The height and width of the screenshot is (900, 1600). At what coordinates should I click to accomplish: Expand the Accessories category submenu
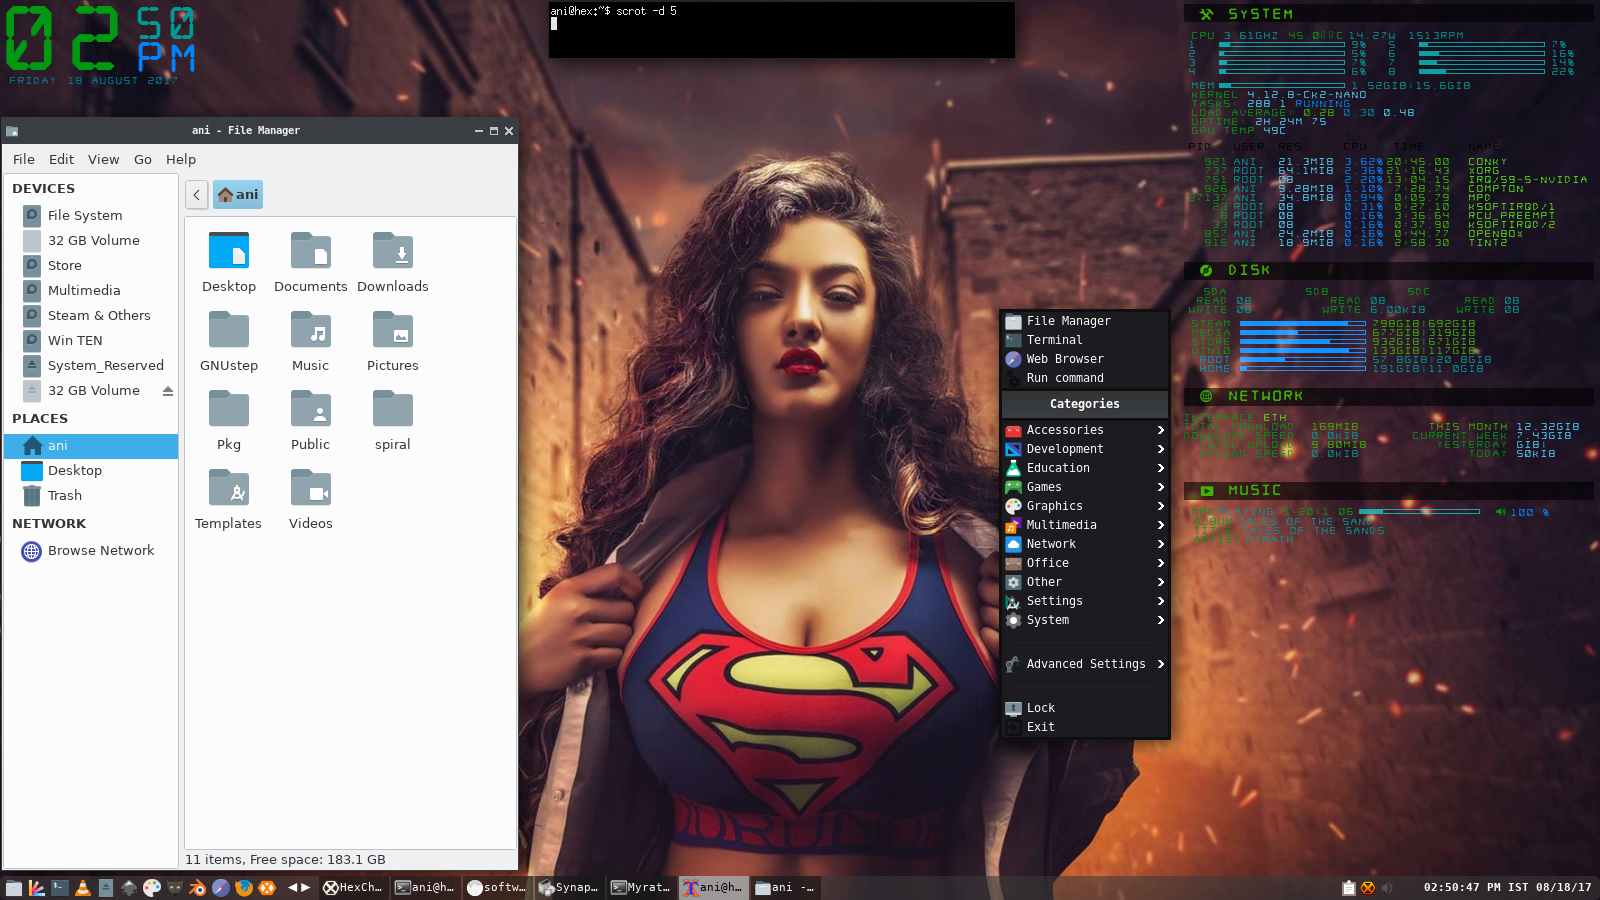pos(1085,430)
